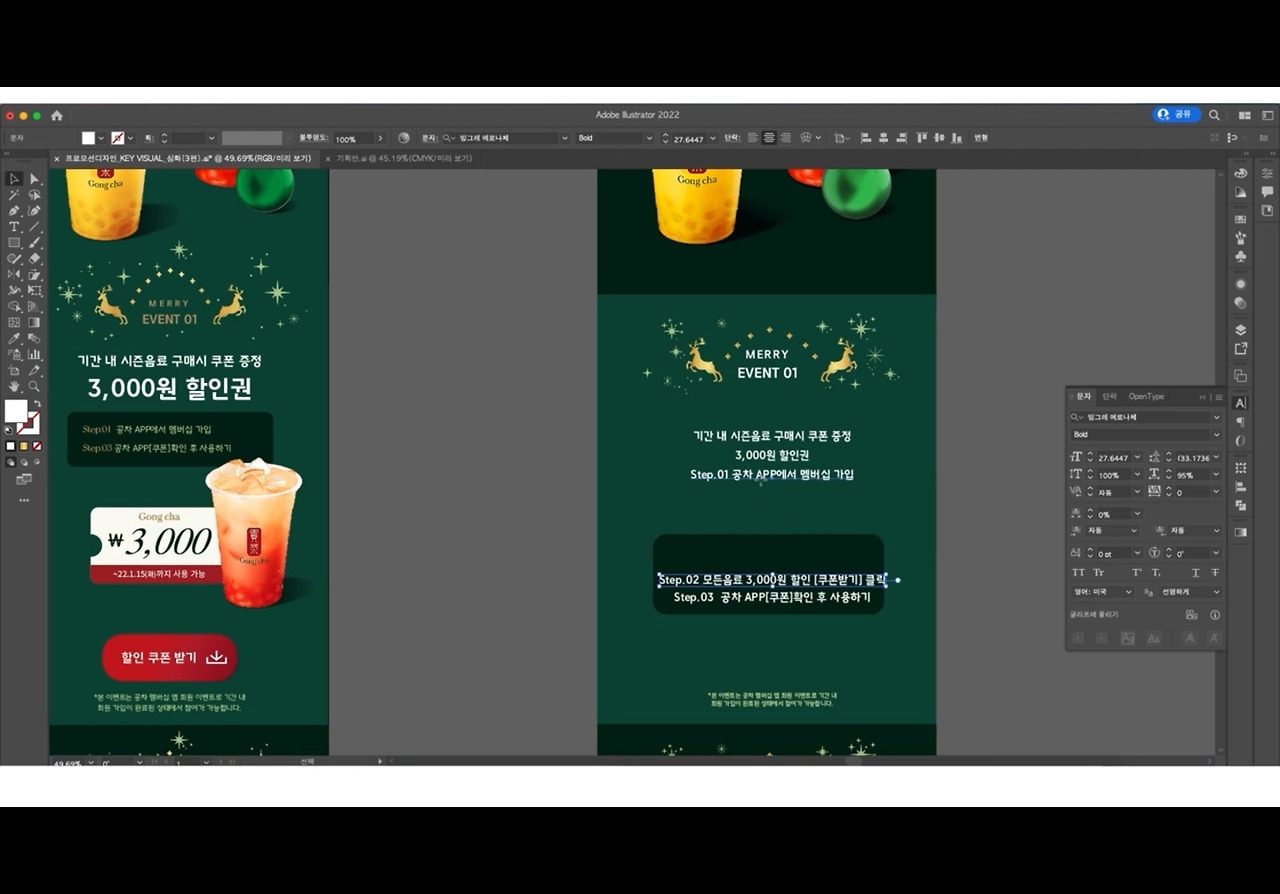The height and width of the screenshot is (894, 1280).
Task: Click the white fill box in toolbox
Action: [16, 411]
